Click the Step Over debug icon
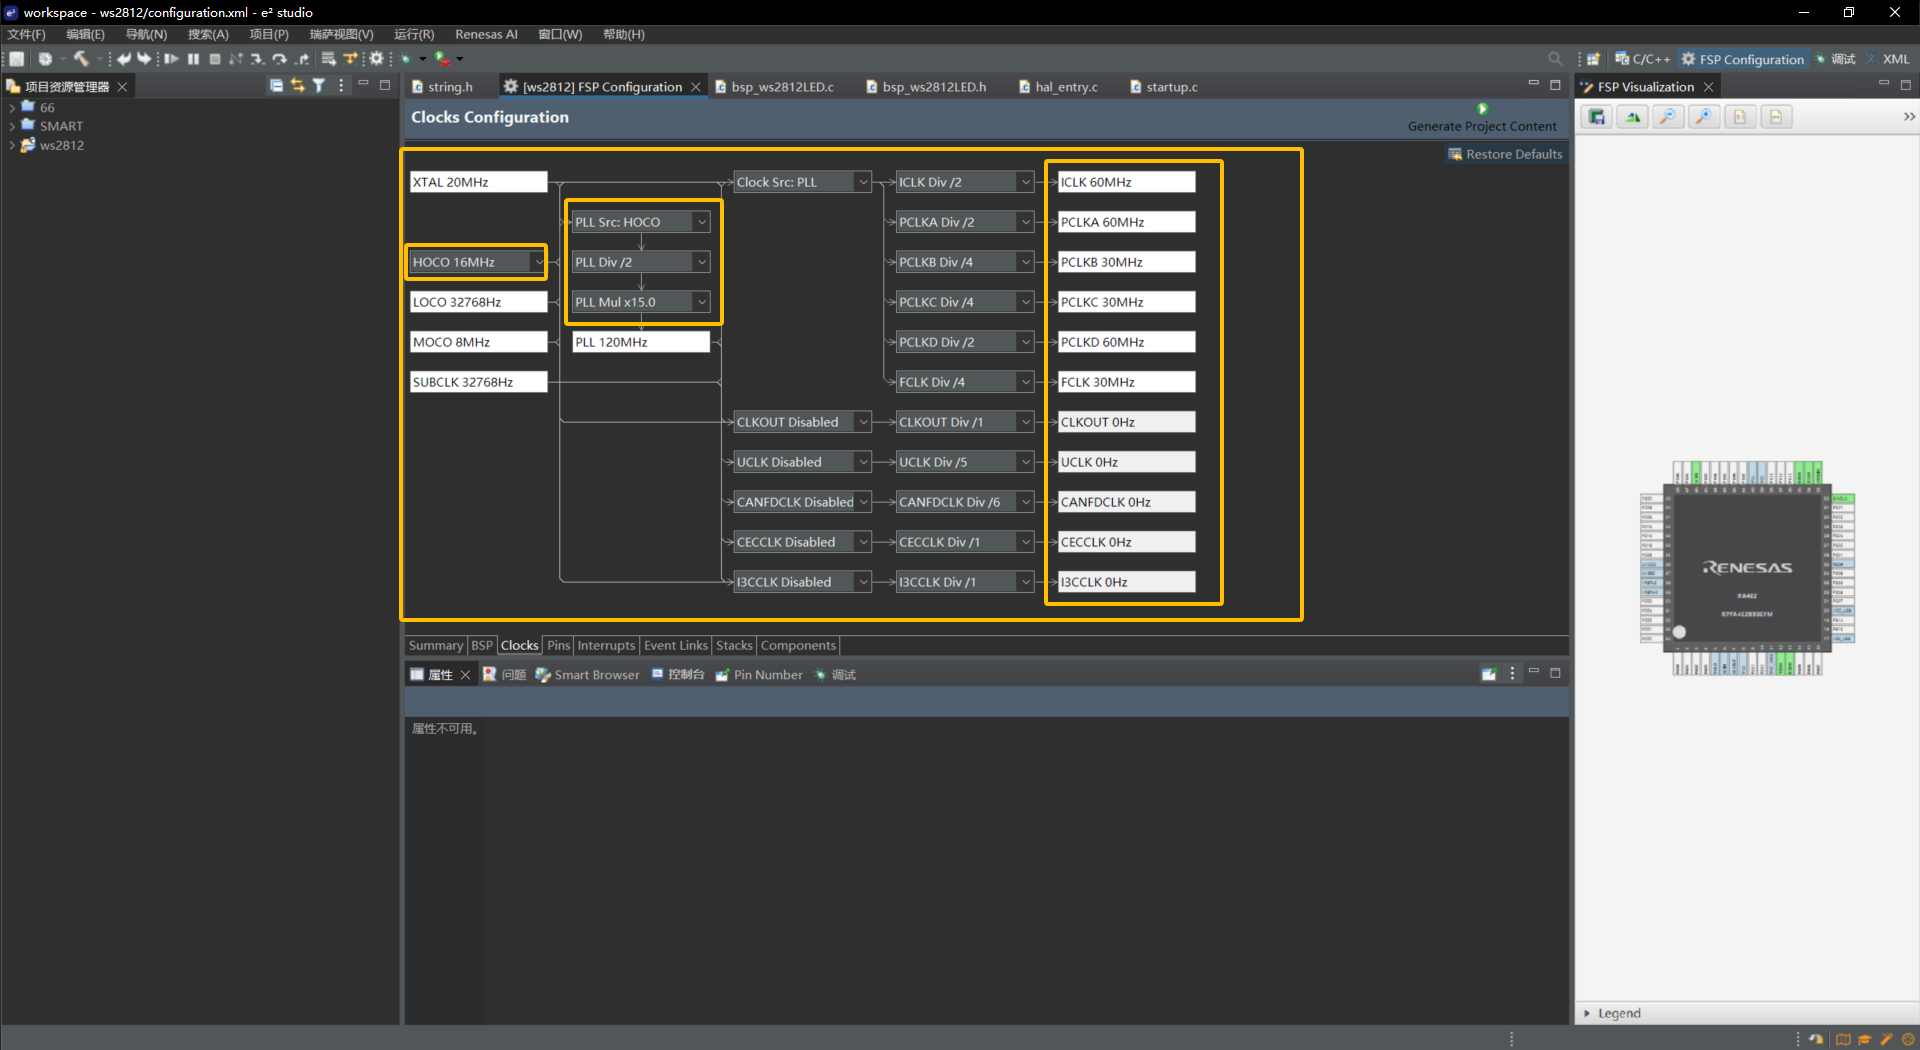The height and width of the screenshot is (1050, 1920). (280, 59)
